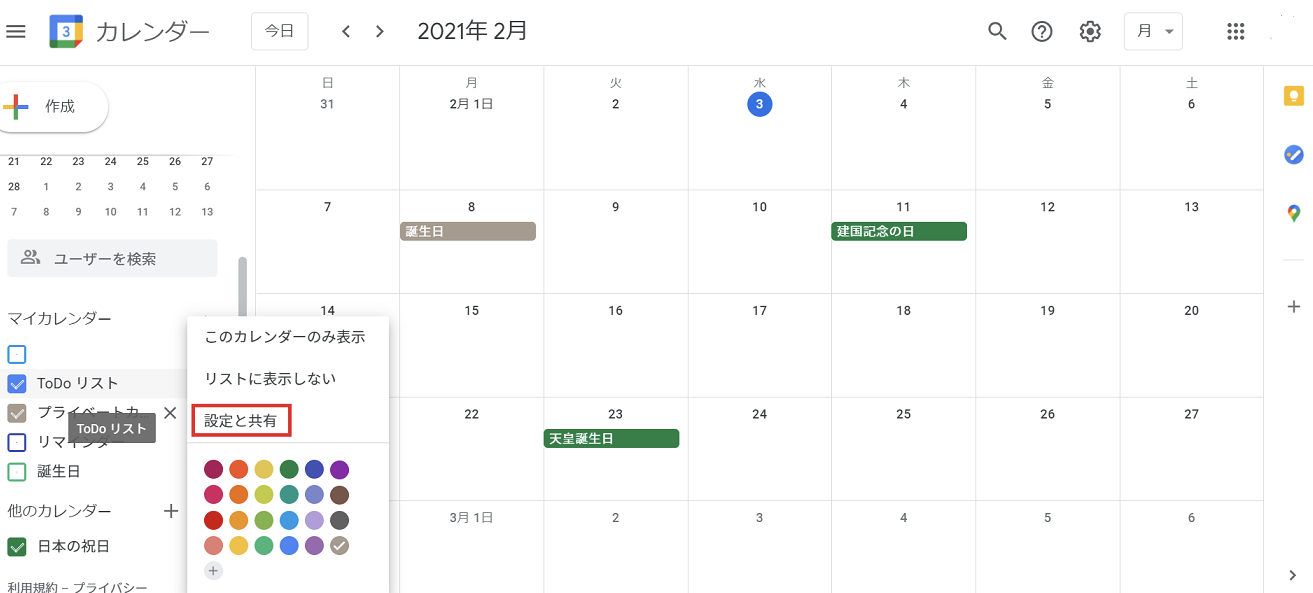Add a custom color with plus swatch

[213, 571]
